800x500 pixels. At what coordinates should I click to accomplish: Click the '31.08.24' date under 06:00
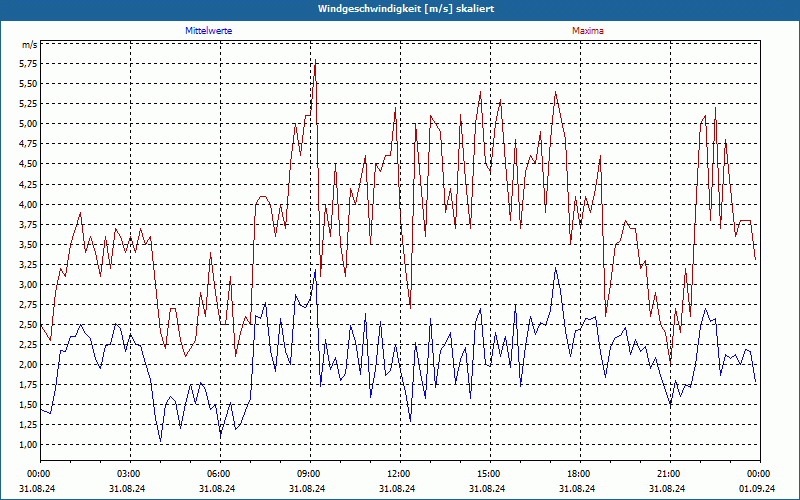[x=217, y=489]
